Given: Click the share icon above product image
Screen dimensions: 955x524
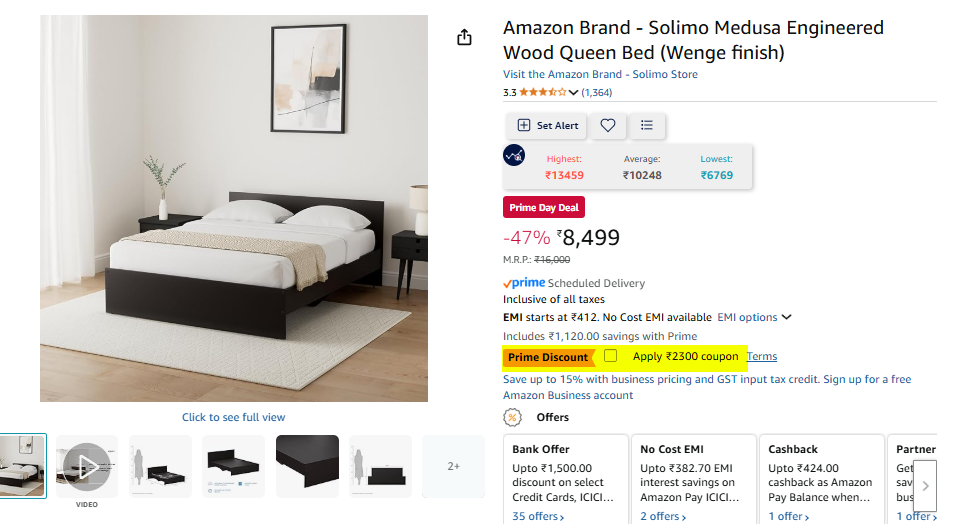Looking at the screenshot, I should pos(464,37).
